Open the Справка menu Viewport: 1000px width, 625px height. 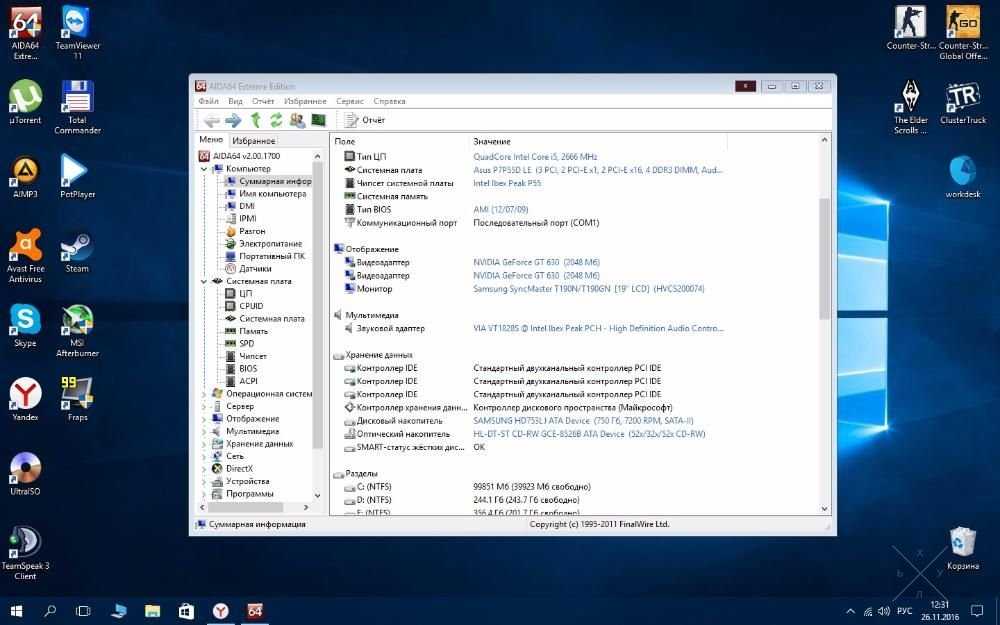pos(389,101)
